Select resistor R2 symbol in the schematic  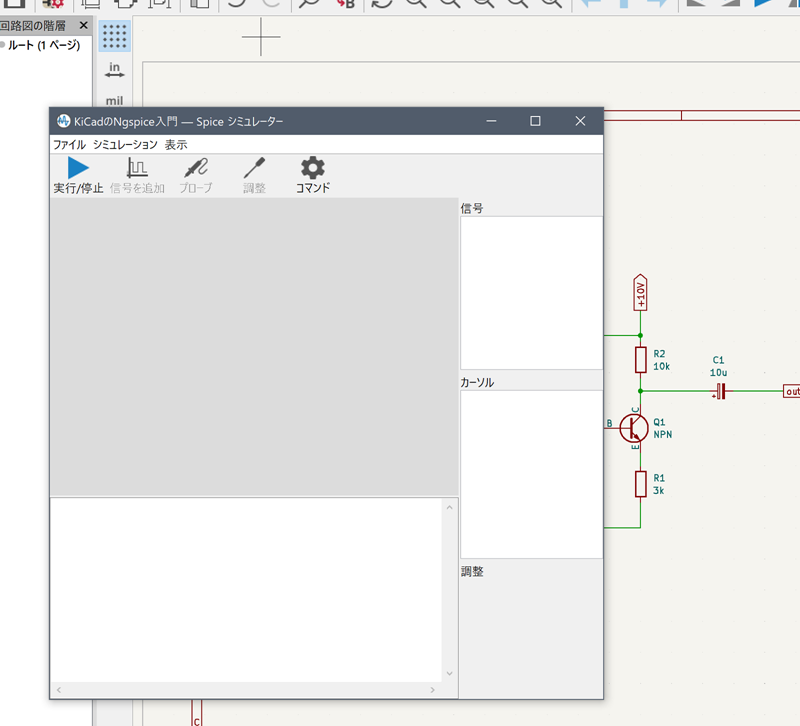[641, 360]
